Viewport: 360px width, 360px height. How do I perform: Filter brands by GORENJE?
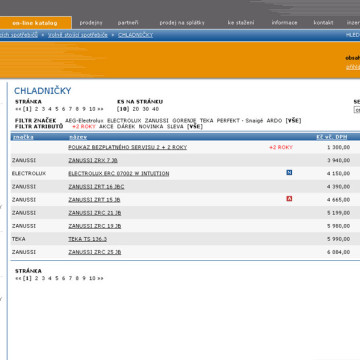pos(184,121)
